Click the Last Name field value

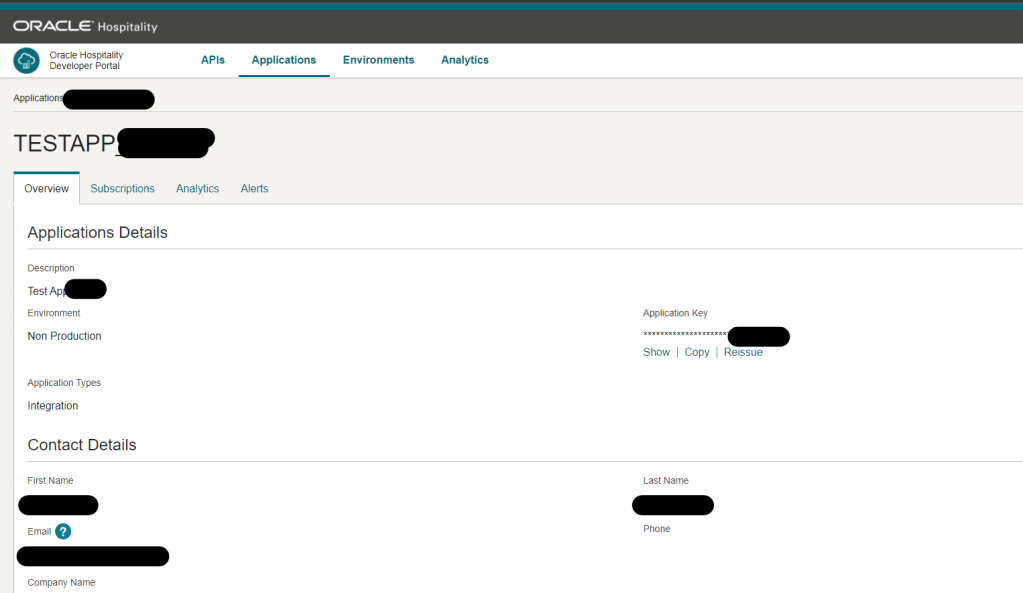click(x=673, y=505)
